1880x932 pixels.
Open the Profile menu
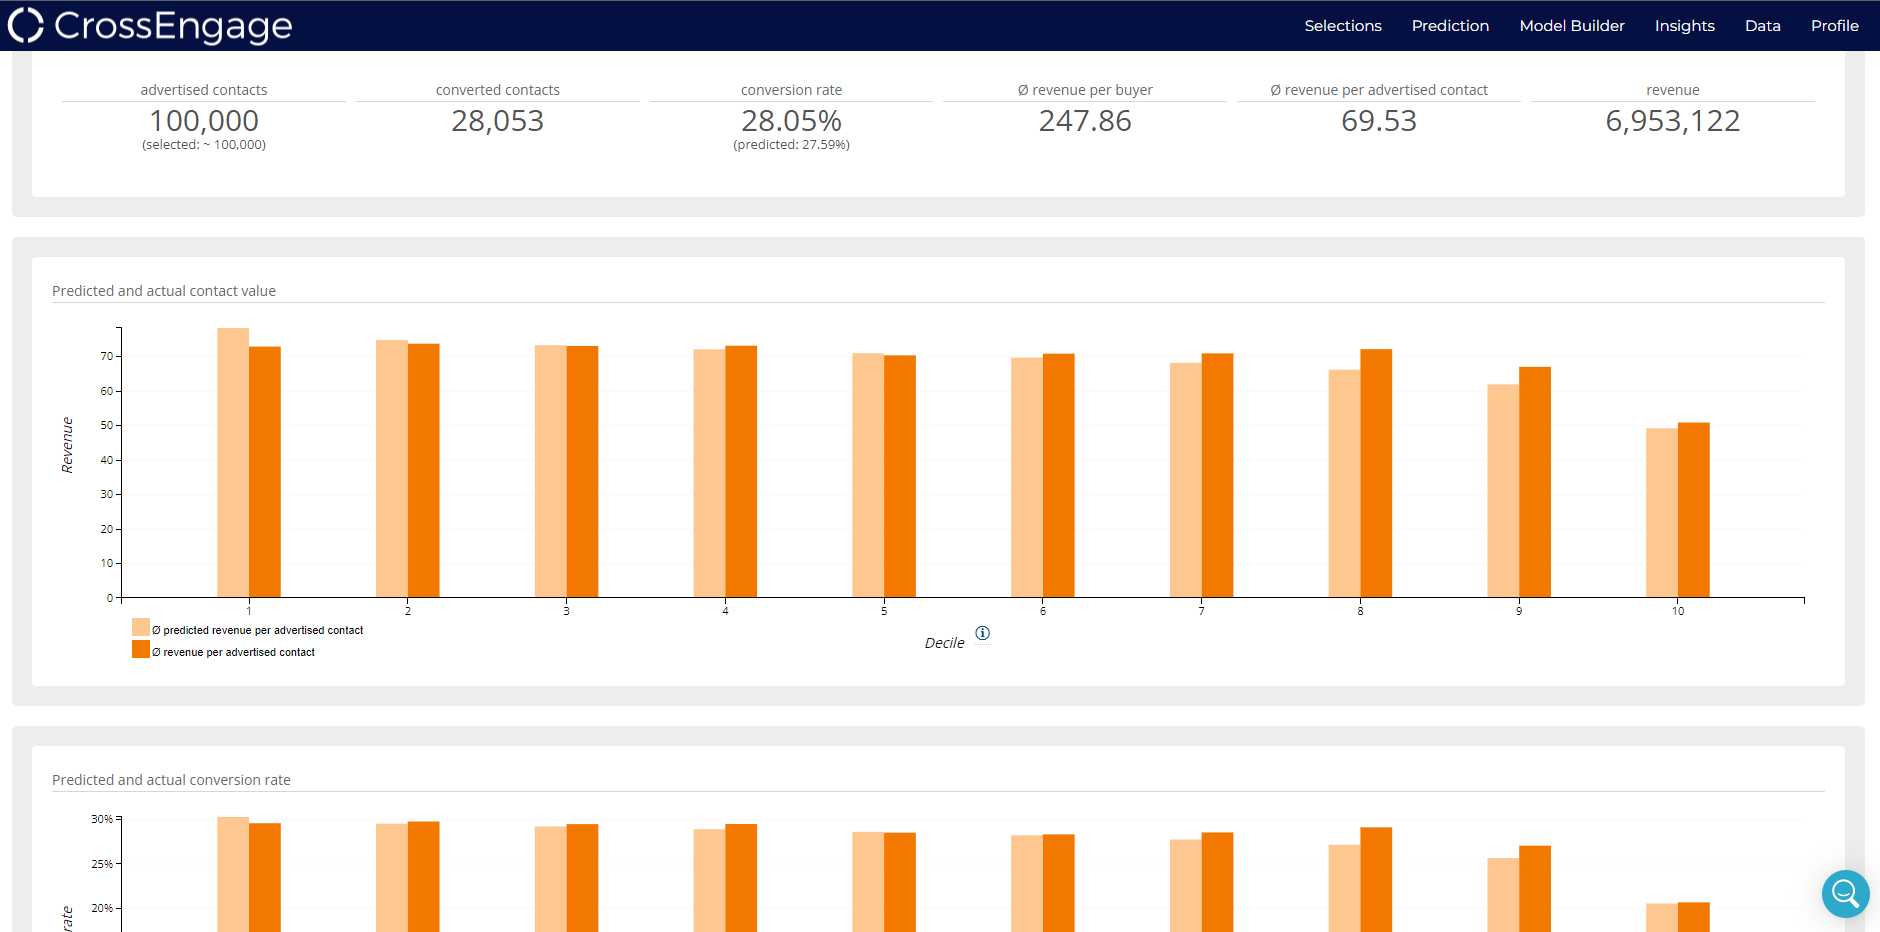click(1834, 26)
